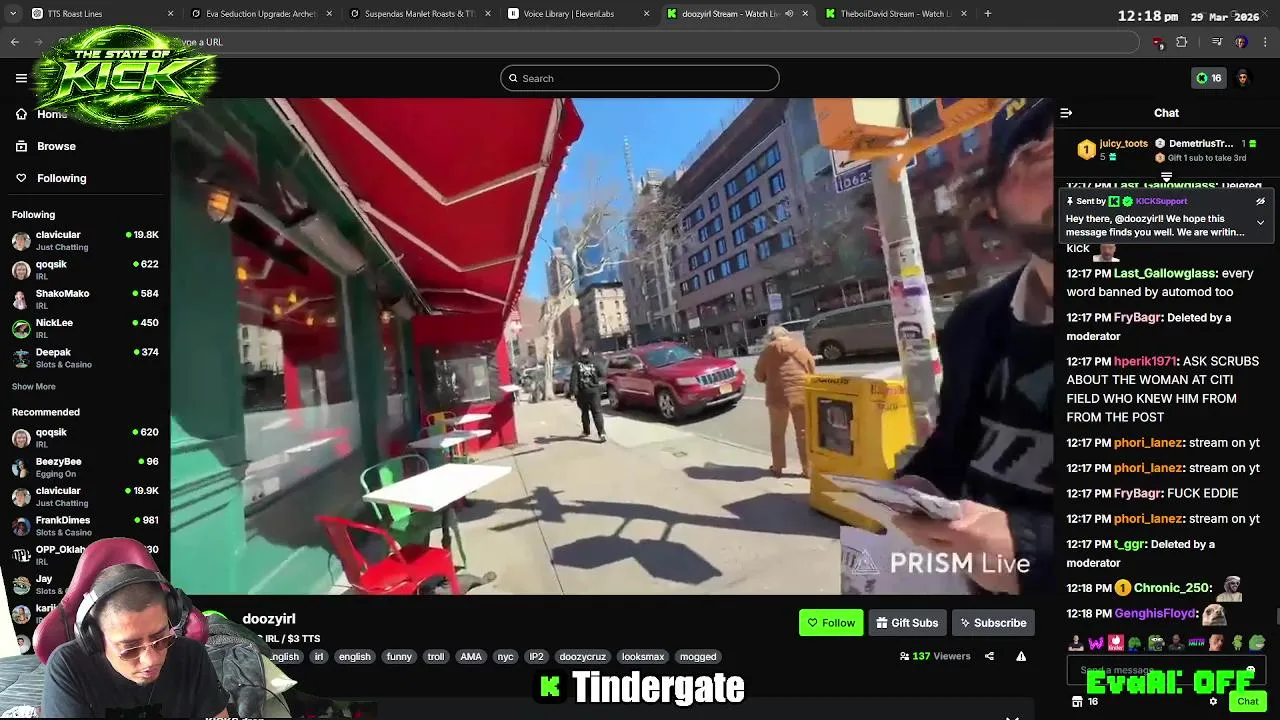
Task: Click NickLee avatar in Following list
Action: tap(21, 328)
